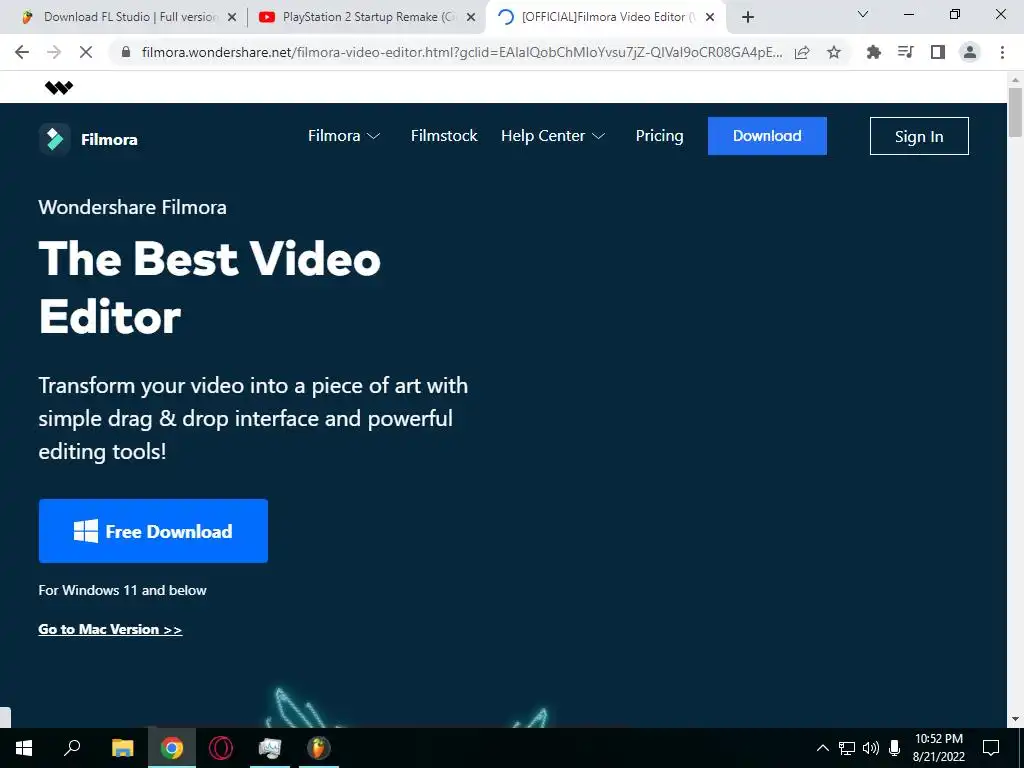
Task: Close the Filmora Video Editor tab
Action: point(710,18)
